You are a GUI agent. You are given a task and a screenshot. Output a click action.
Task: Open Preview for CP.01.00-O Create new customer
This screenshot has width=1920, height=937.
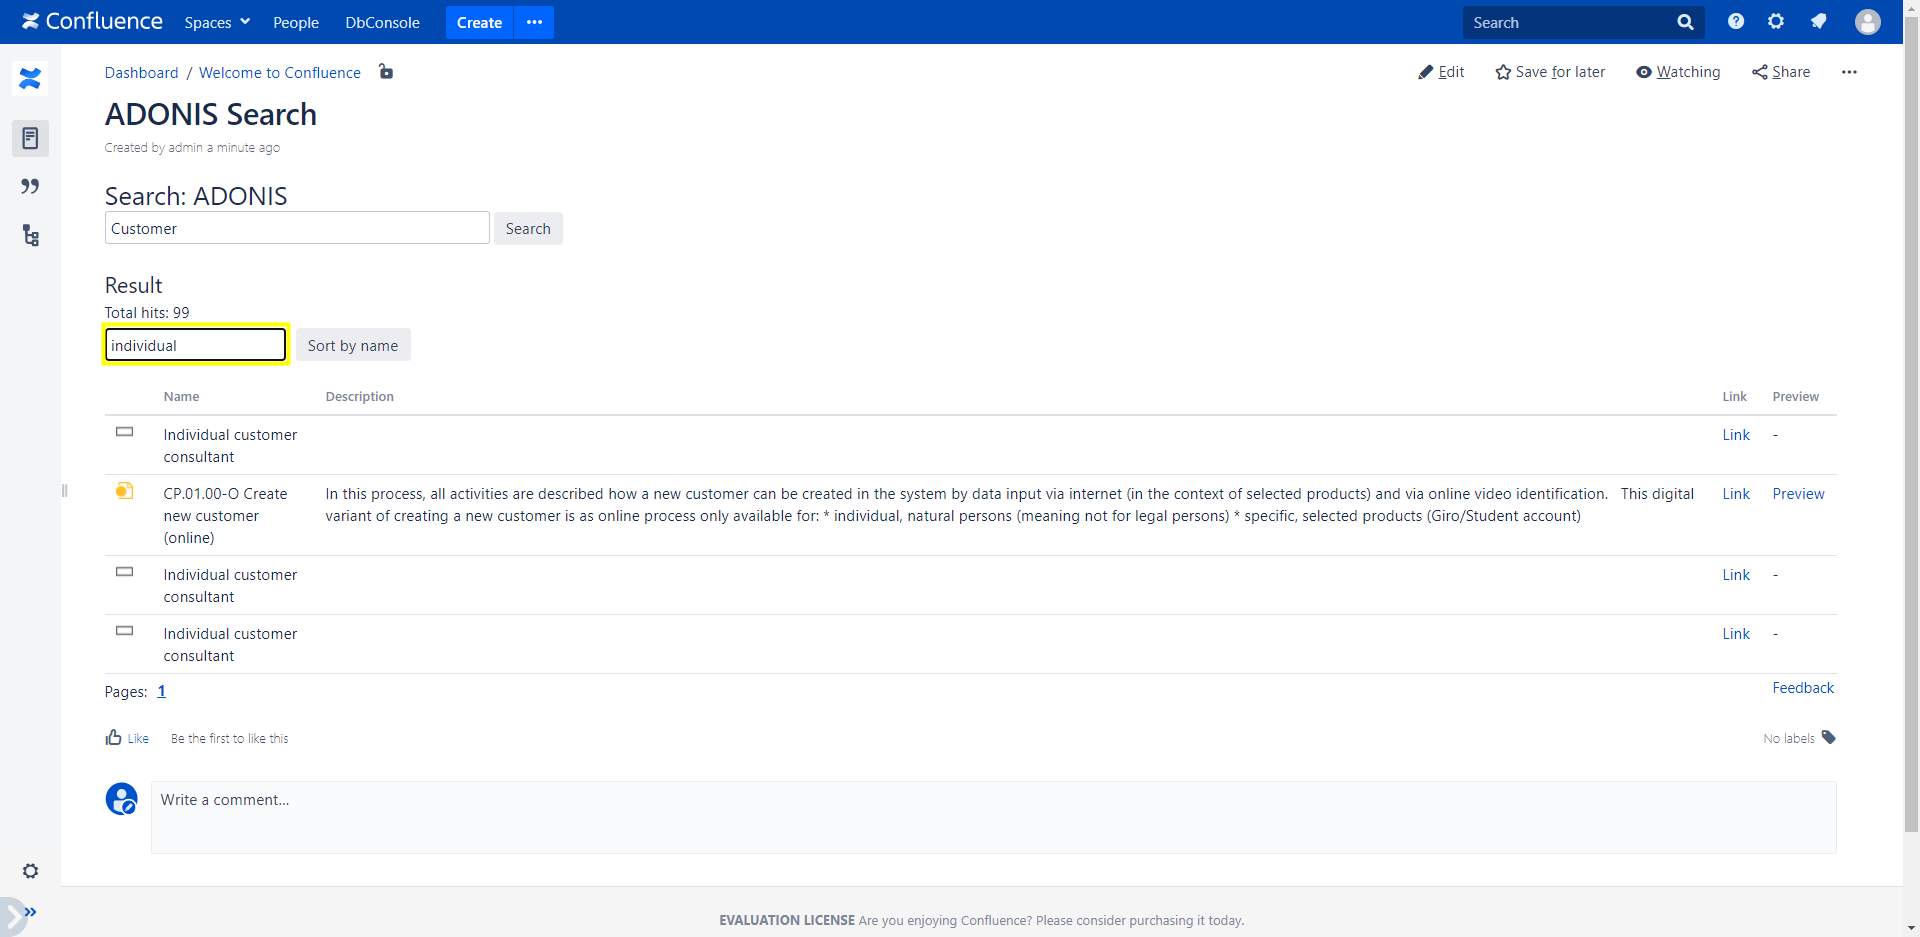tap(1798, 494)
